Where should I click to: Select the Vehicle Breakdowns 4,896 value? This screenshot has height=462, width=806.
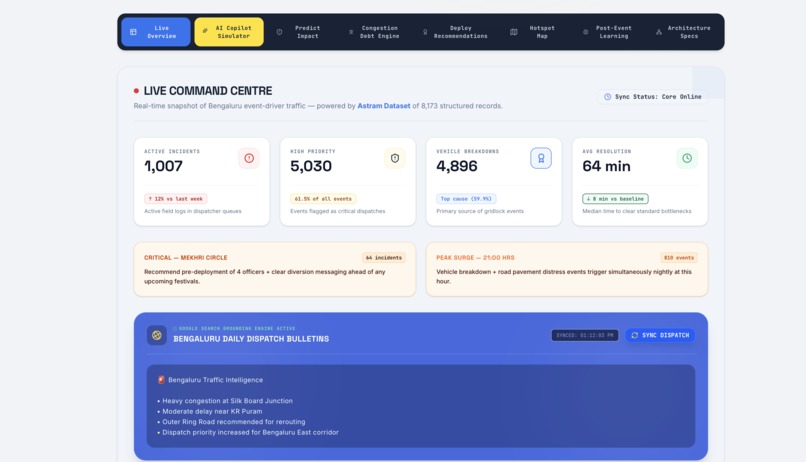pos(457,166)
